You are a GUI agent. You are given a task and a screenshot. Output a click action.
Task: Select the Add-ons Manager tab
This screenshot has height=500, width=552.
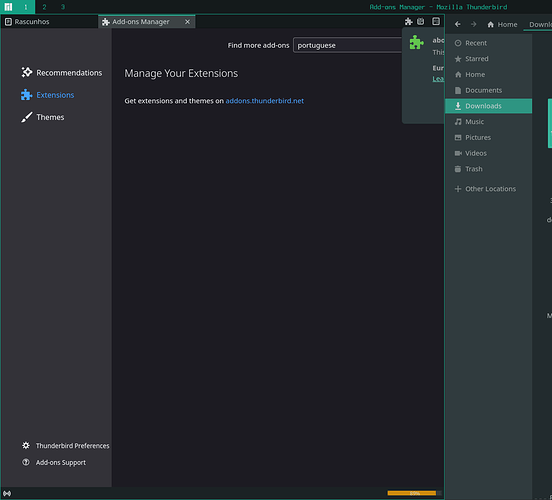pyautogui.click(x=146, y=21)
